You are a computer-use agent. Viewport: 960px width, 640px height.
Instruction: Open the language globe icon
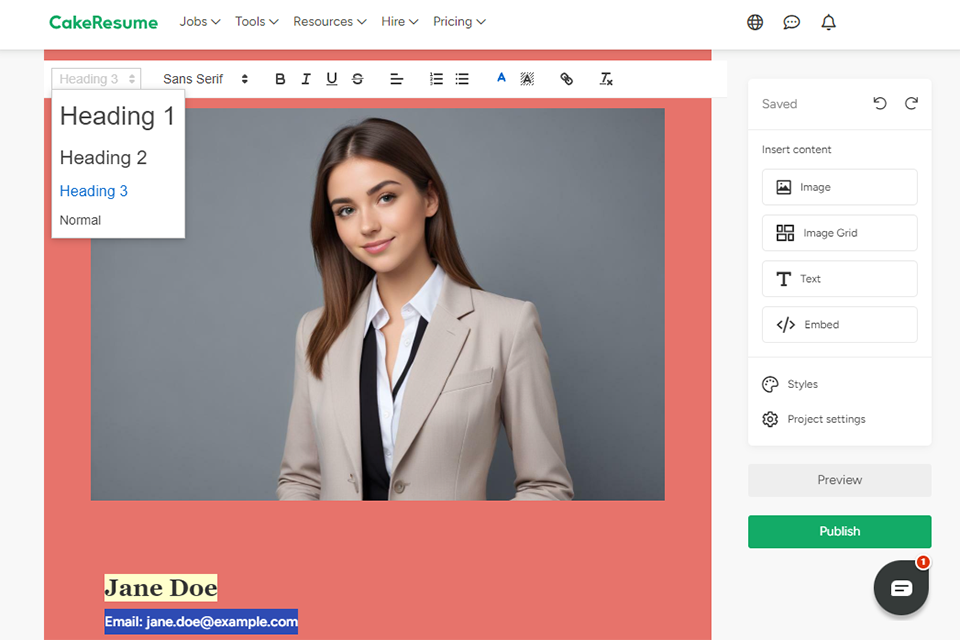(755, 22)
